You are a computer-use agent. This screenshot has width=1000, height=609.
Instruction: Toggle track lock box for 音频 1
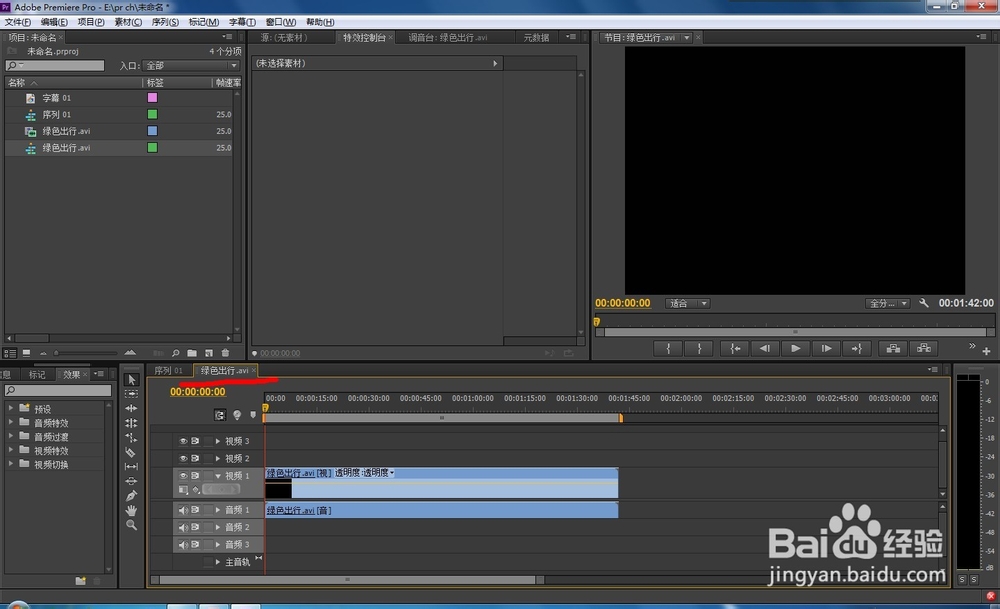pyautogui.click(x=208, y=510)
